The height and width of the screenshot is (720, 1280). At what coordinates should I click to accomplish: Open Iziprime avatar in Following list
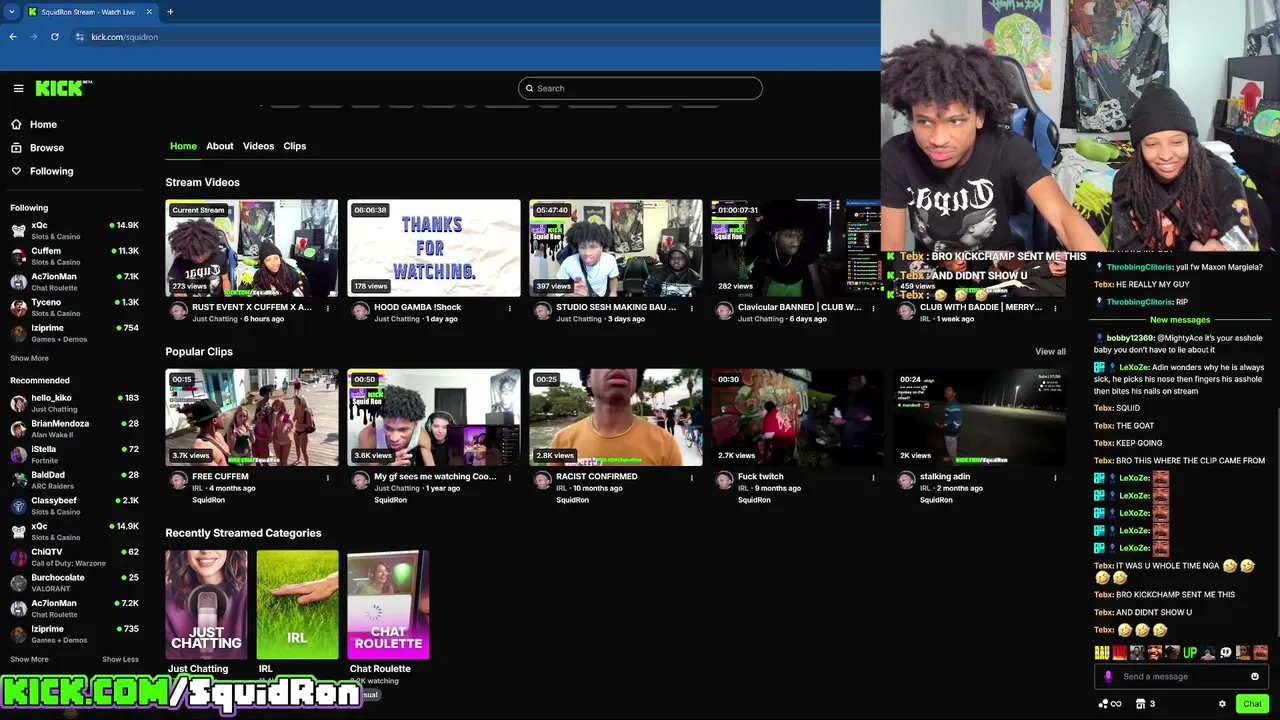pos(18,333)
